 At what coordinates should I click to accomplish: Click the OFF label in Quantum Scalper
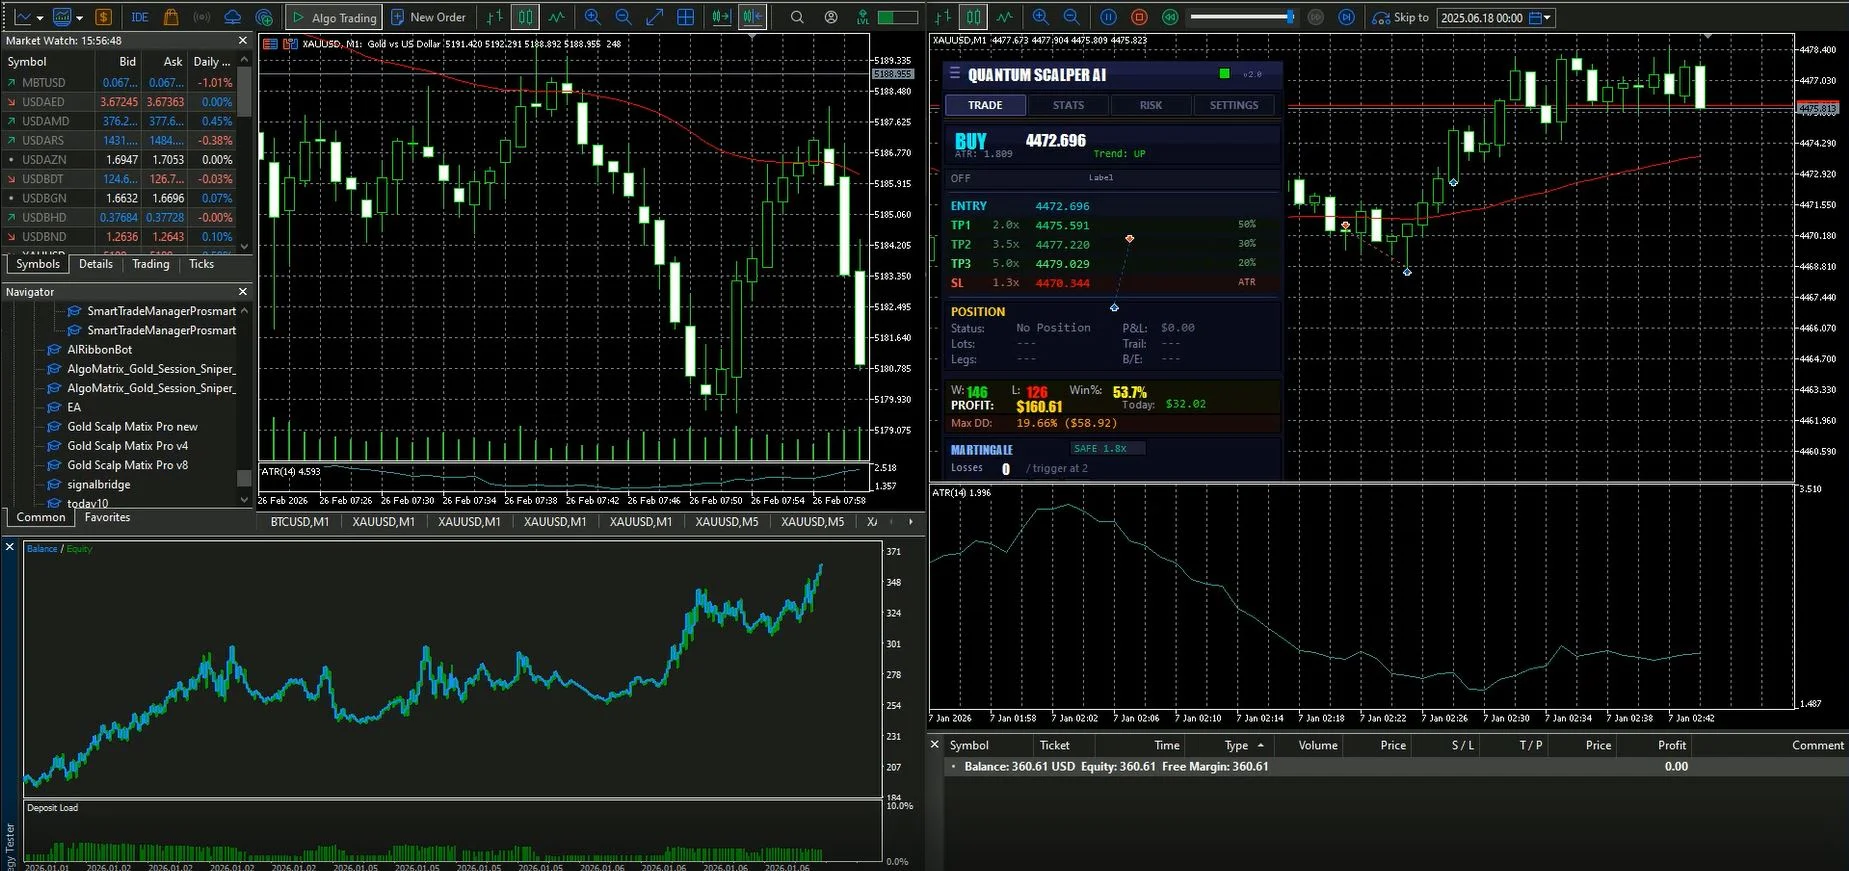(x=960, y=178)
